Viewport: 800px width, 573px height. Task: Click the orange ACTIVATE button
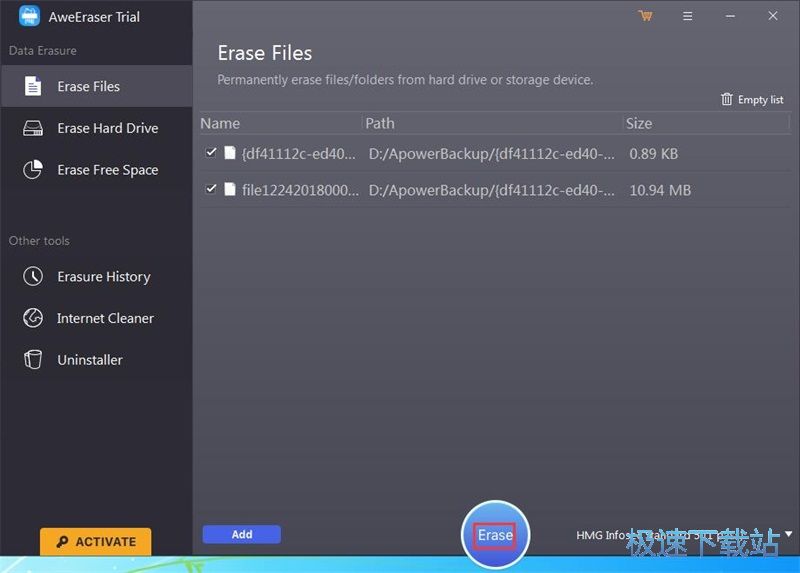tap(95, 541)
